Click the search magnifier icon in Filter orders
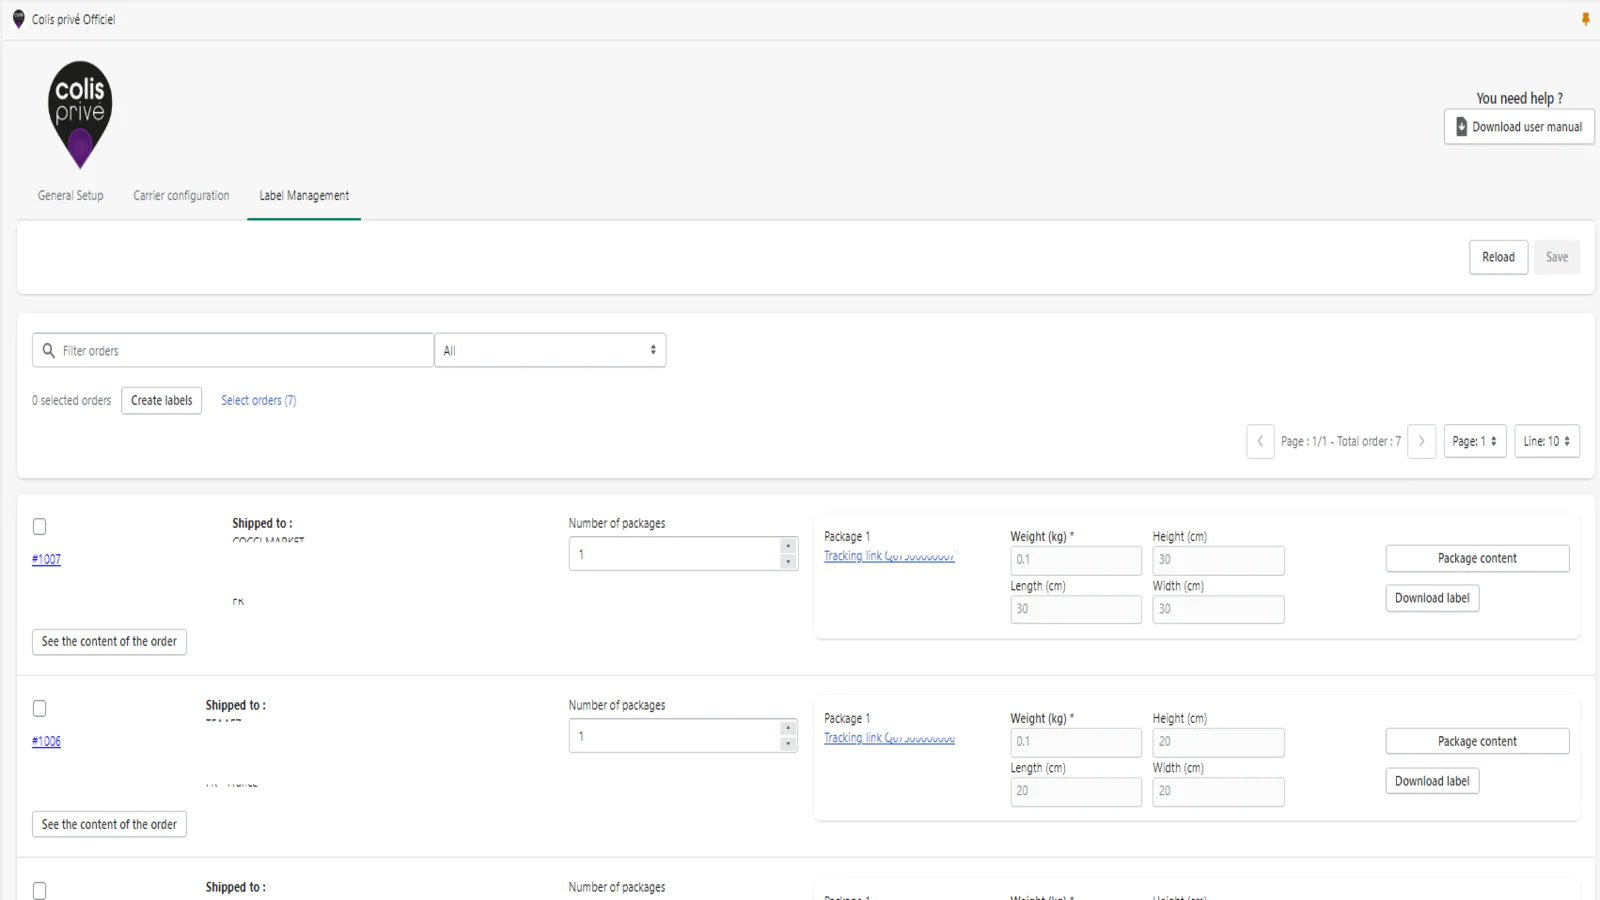The image size is (1600, 900). [49, 351]
